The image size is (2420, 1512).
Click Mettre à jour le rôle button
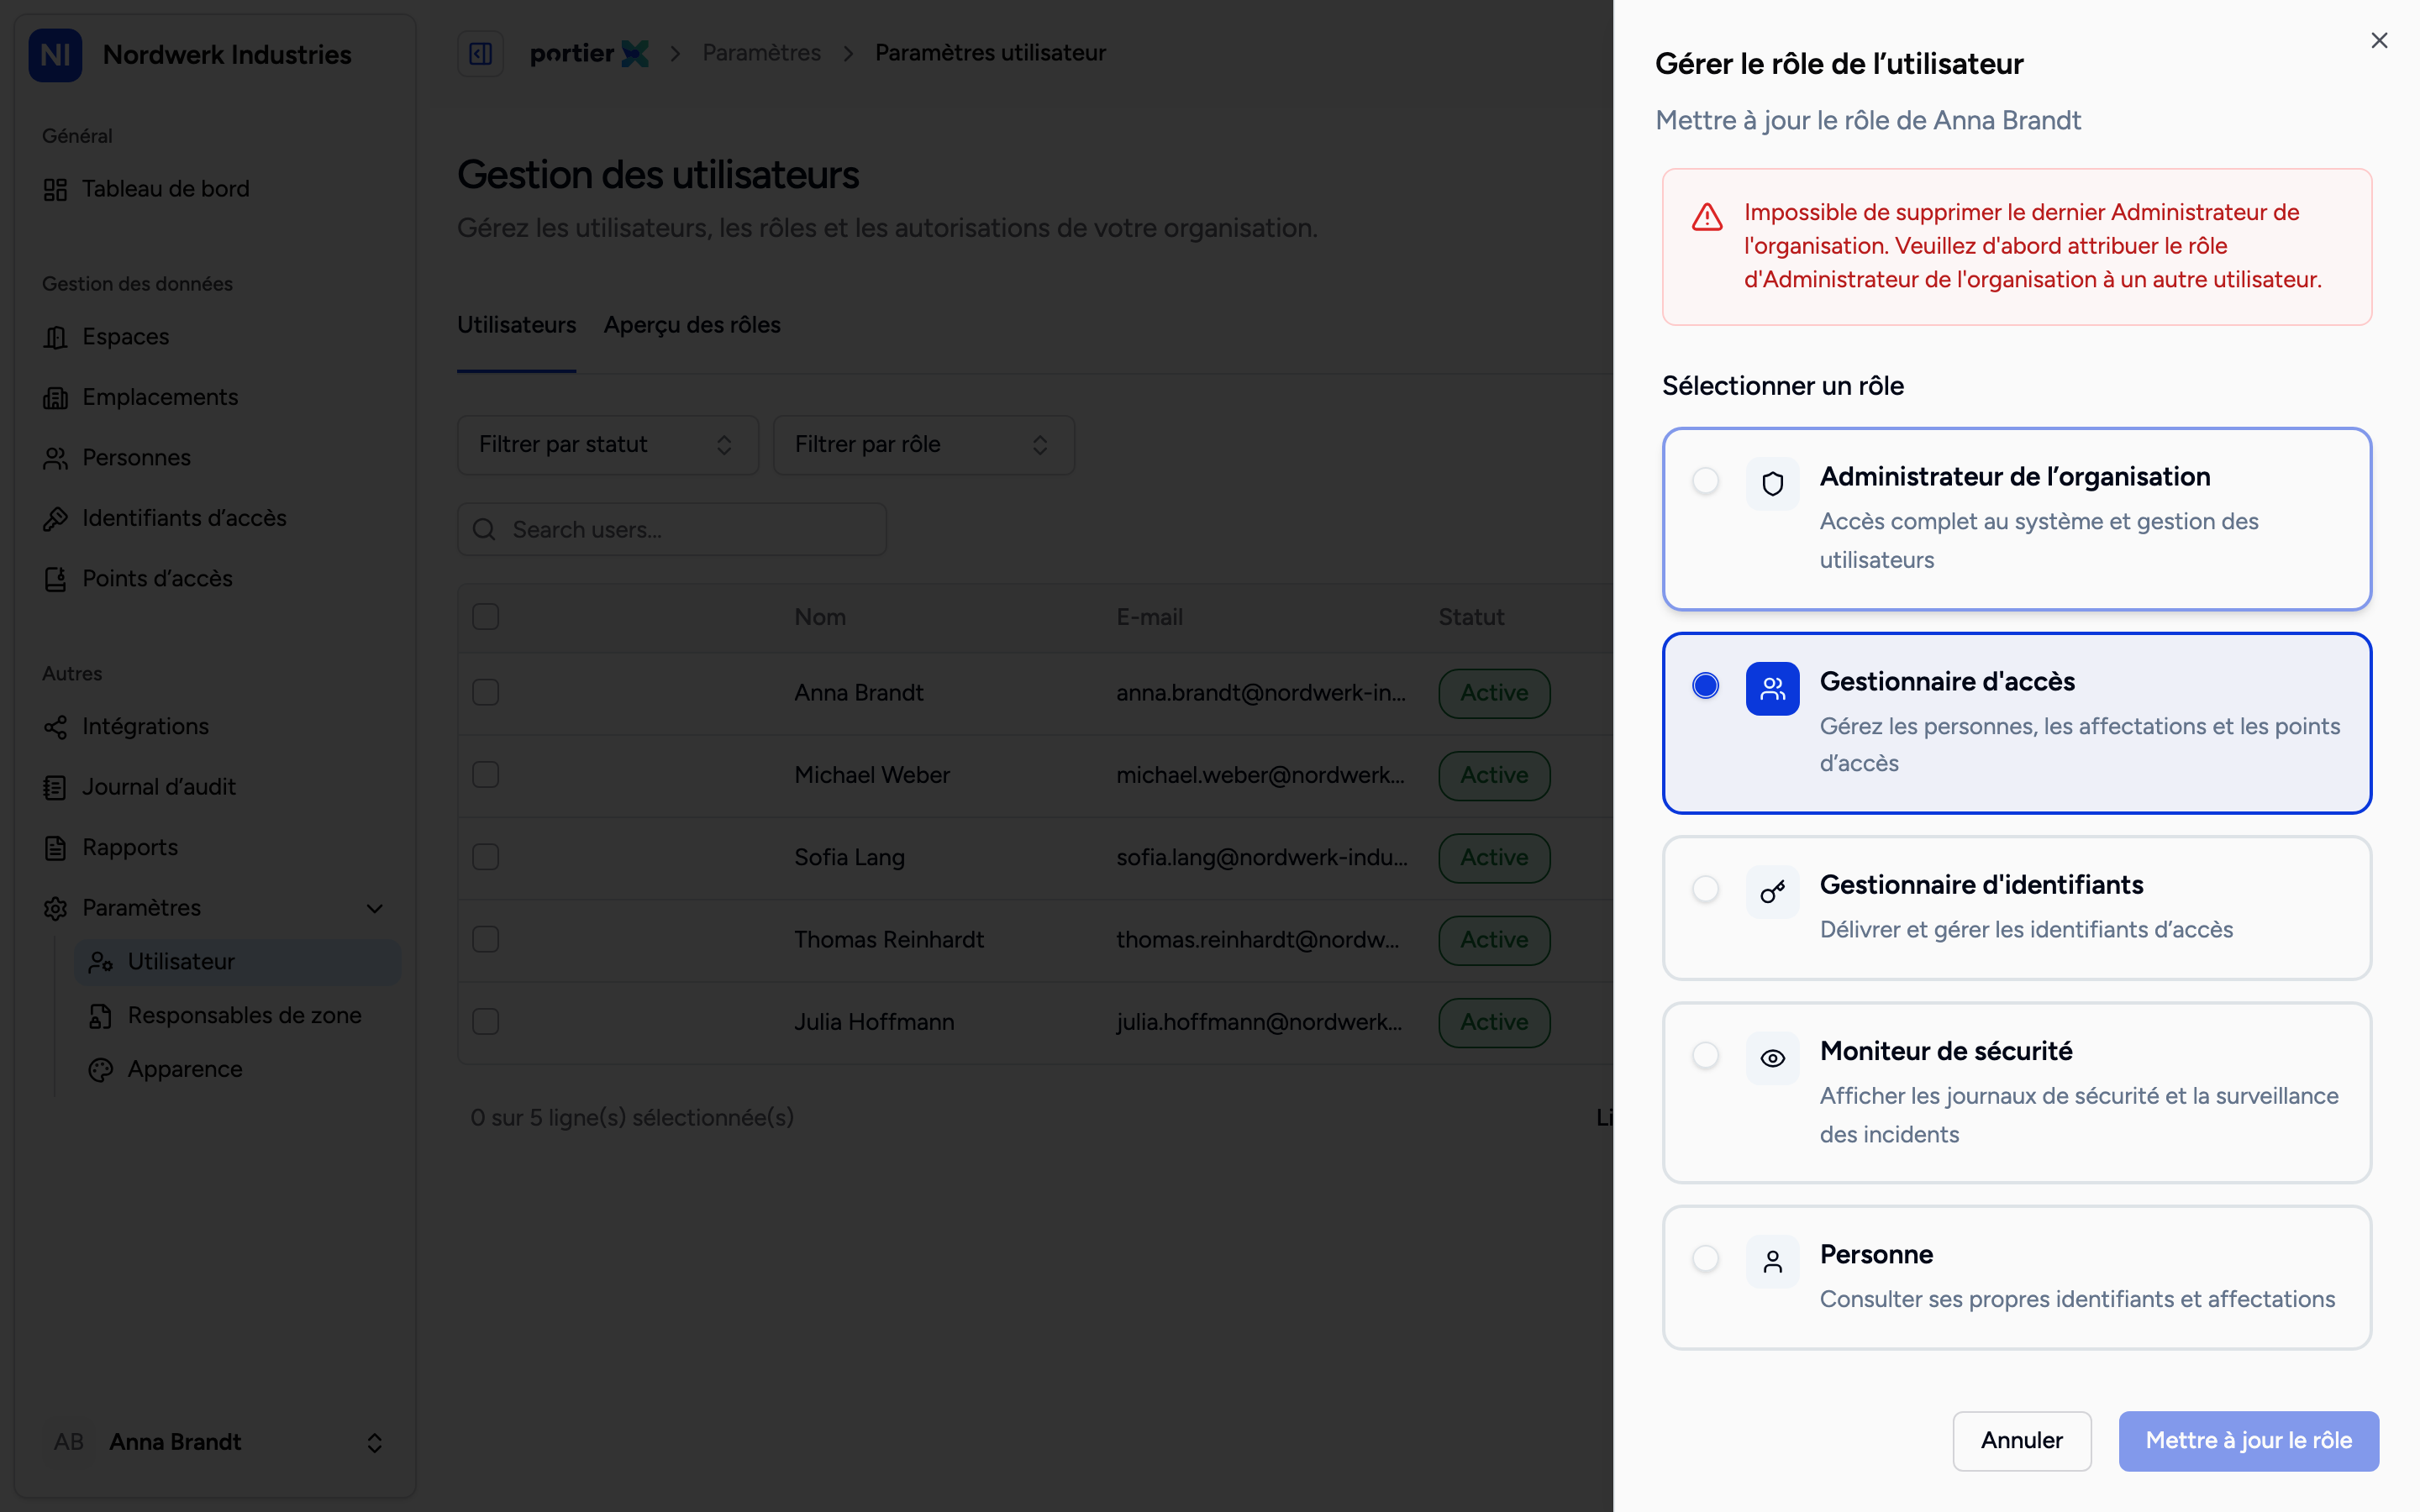point(2248,1440)
